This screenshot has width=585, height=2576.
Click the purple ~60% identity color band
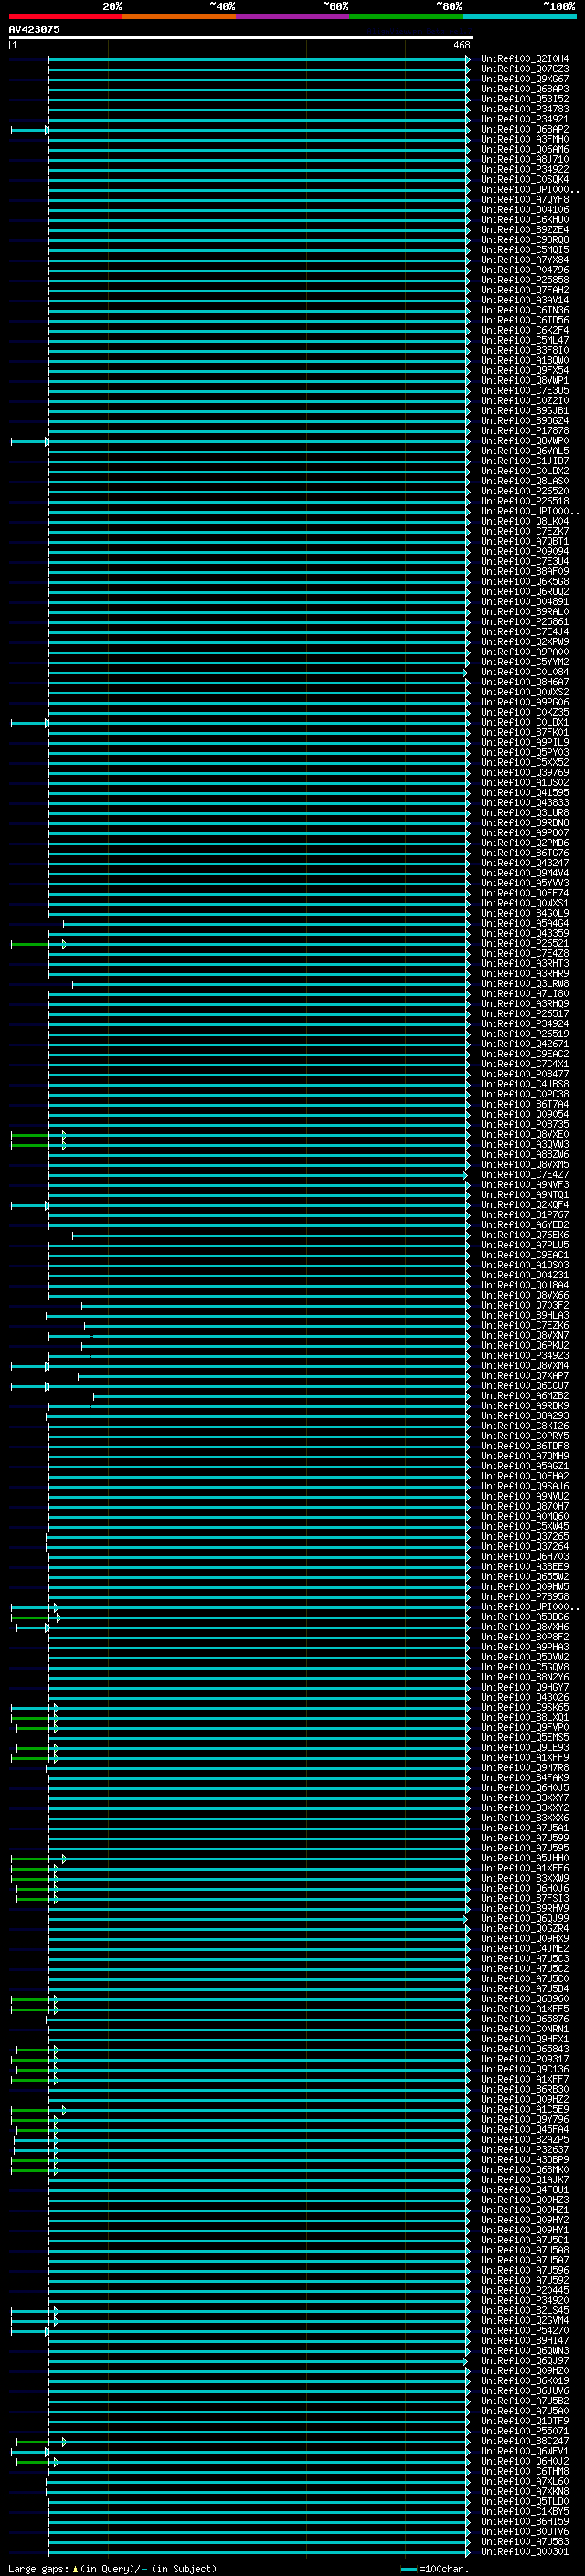pos(292,16)
